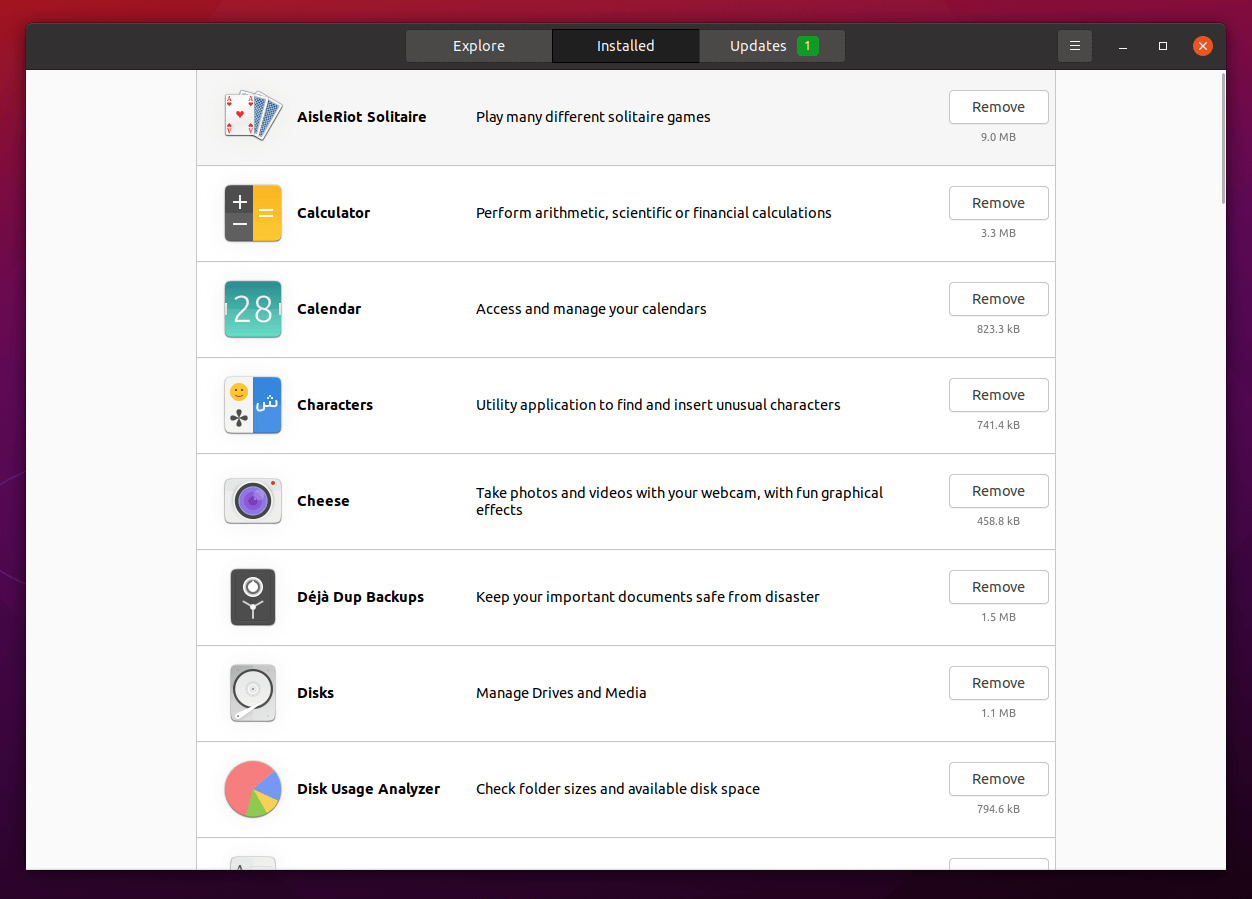
Task: Remove the Calculator app
Action: 999,203
